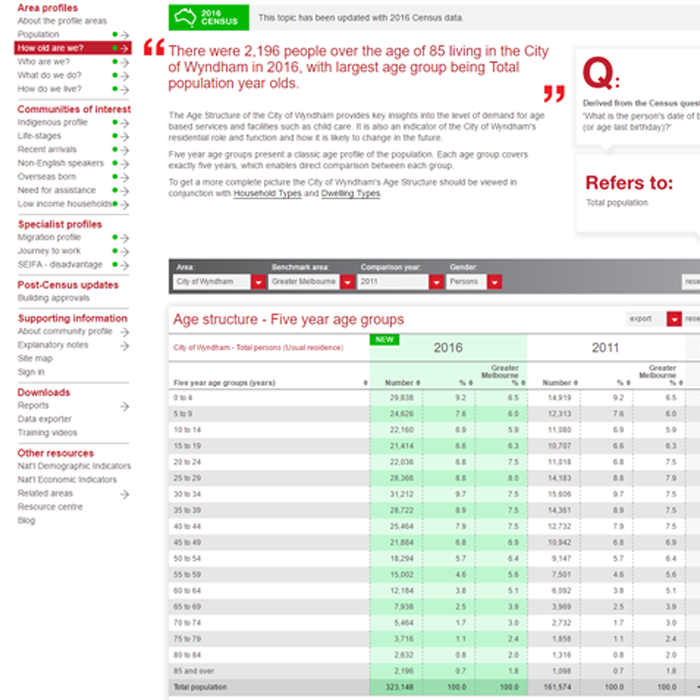Click arrow icon next to Who are we?
The height and width of the screenshot is (700, 700).
pos(125,62)
